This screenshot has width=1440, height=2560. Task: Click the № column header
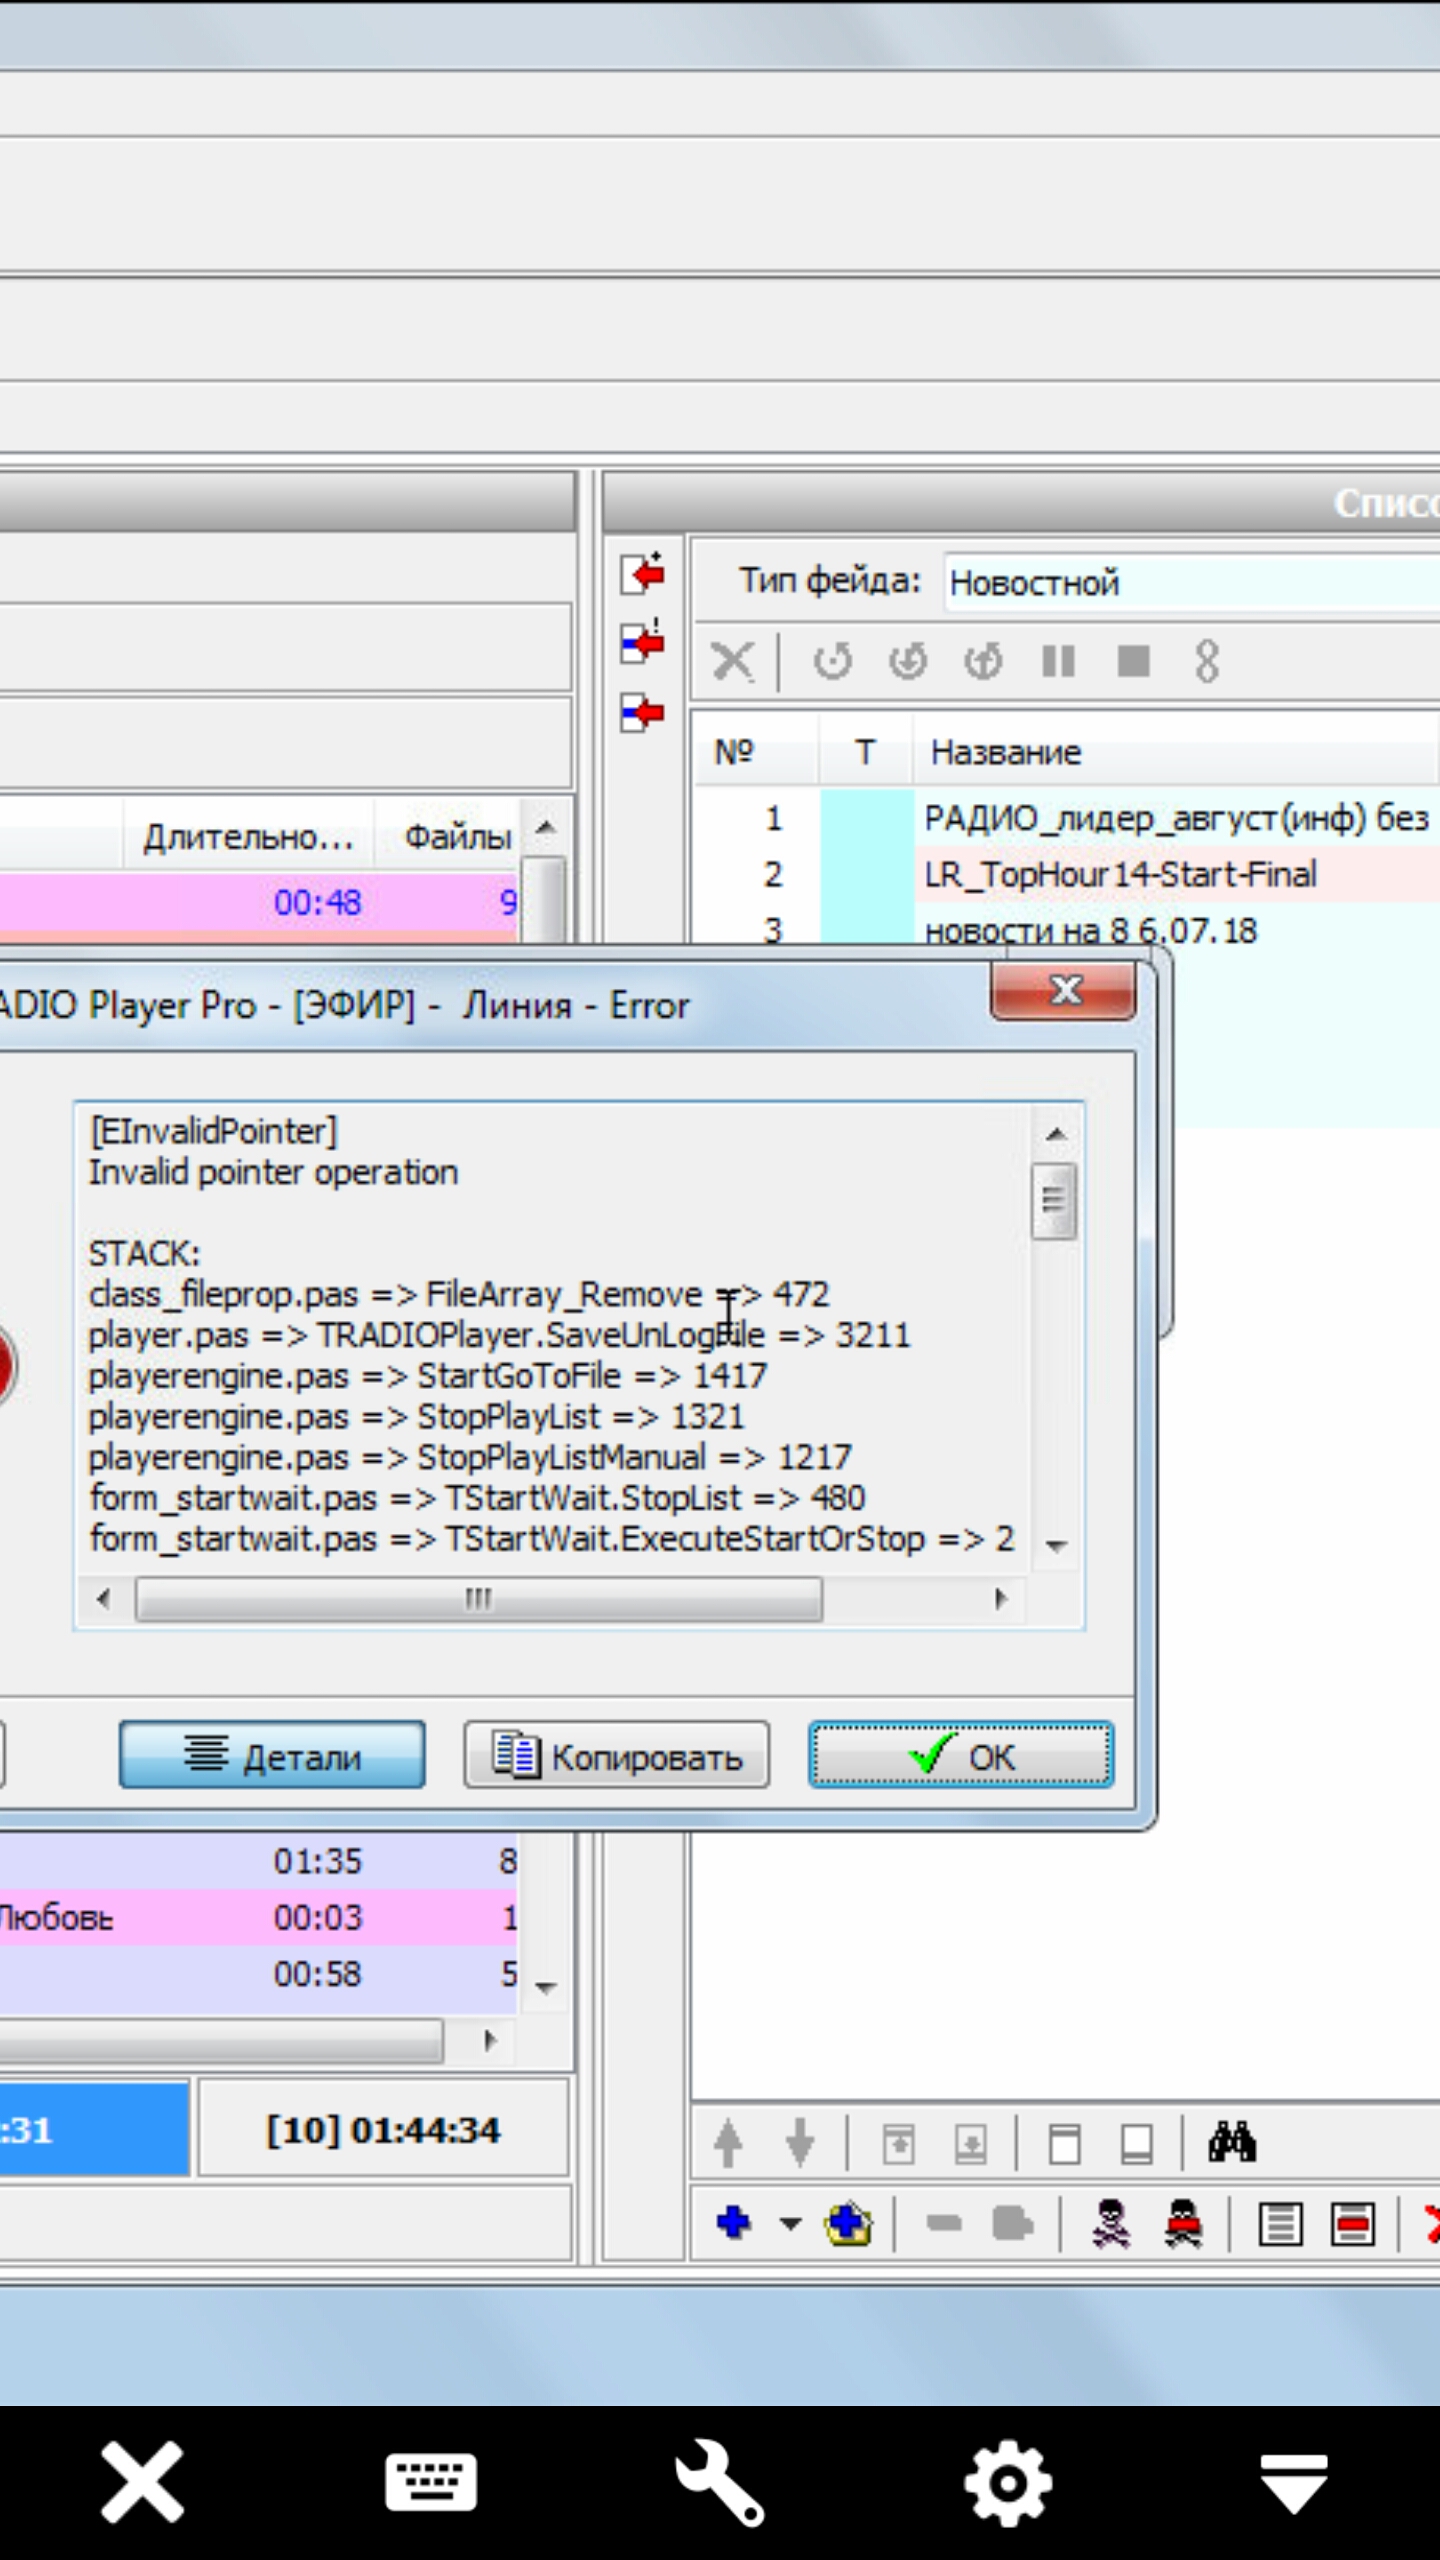point(756,752)
